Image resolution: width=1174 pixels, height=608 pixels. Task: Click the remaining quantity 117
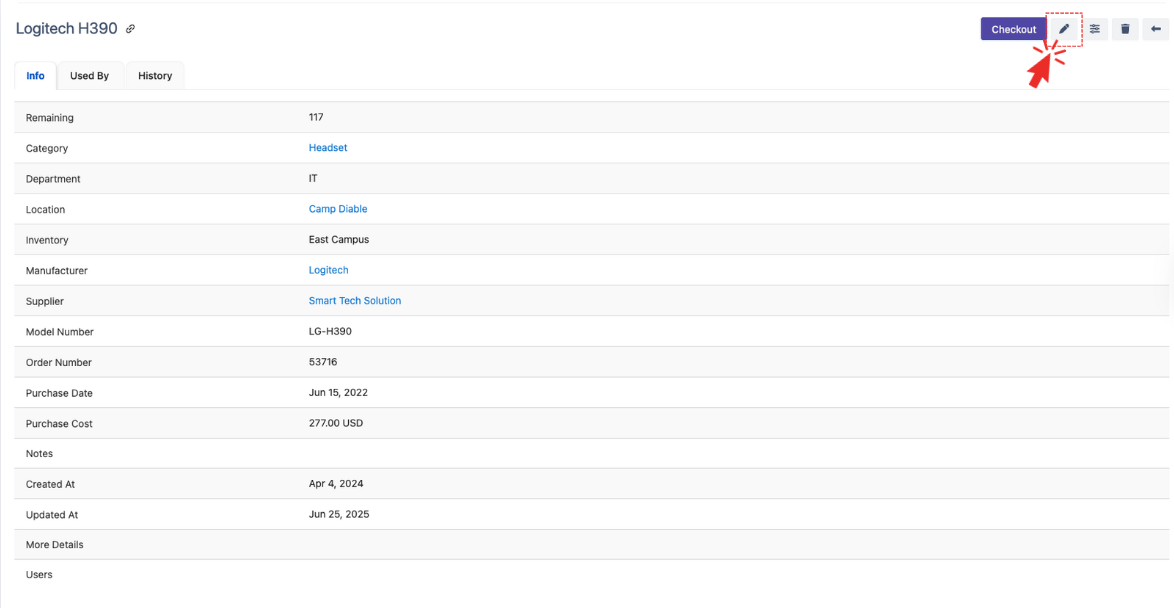(316, 118)
